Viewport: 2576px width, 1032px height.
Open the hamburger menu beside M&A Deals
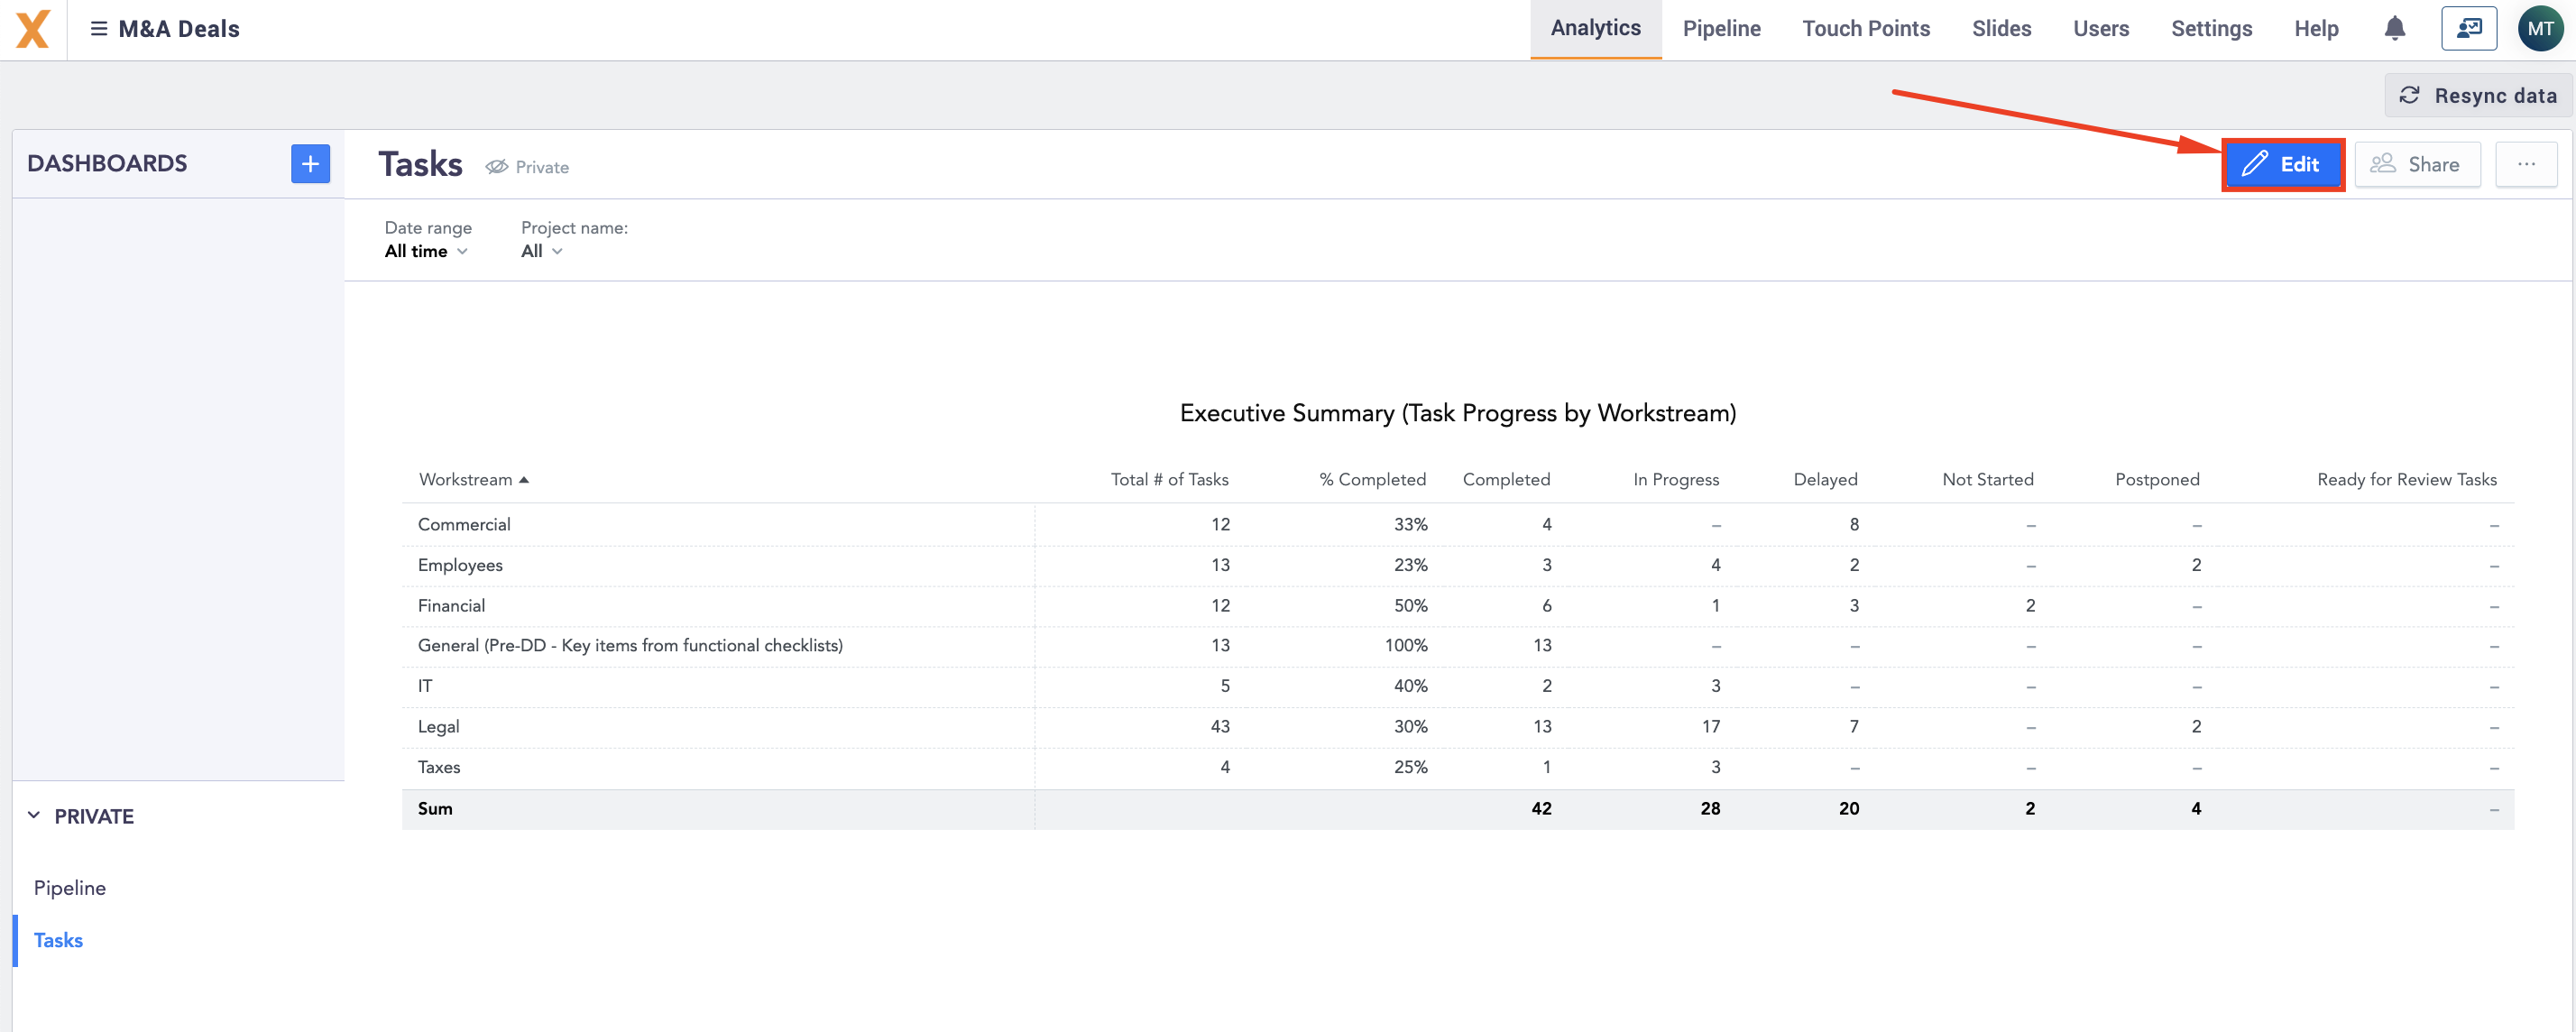pos(98,29)
